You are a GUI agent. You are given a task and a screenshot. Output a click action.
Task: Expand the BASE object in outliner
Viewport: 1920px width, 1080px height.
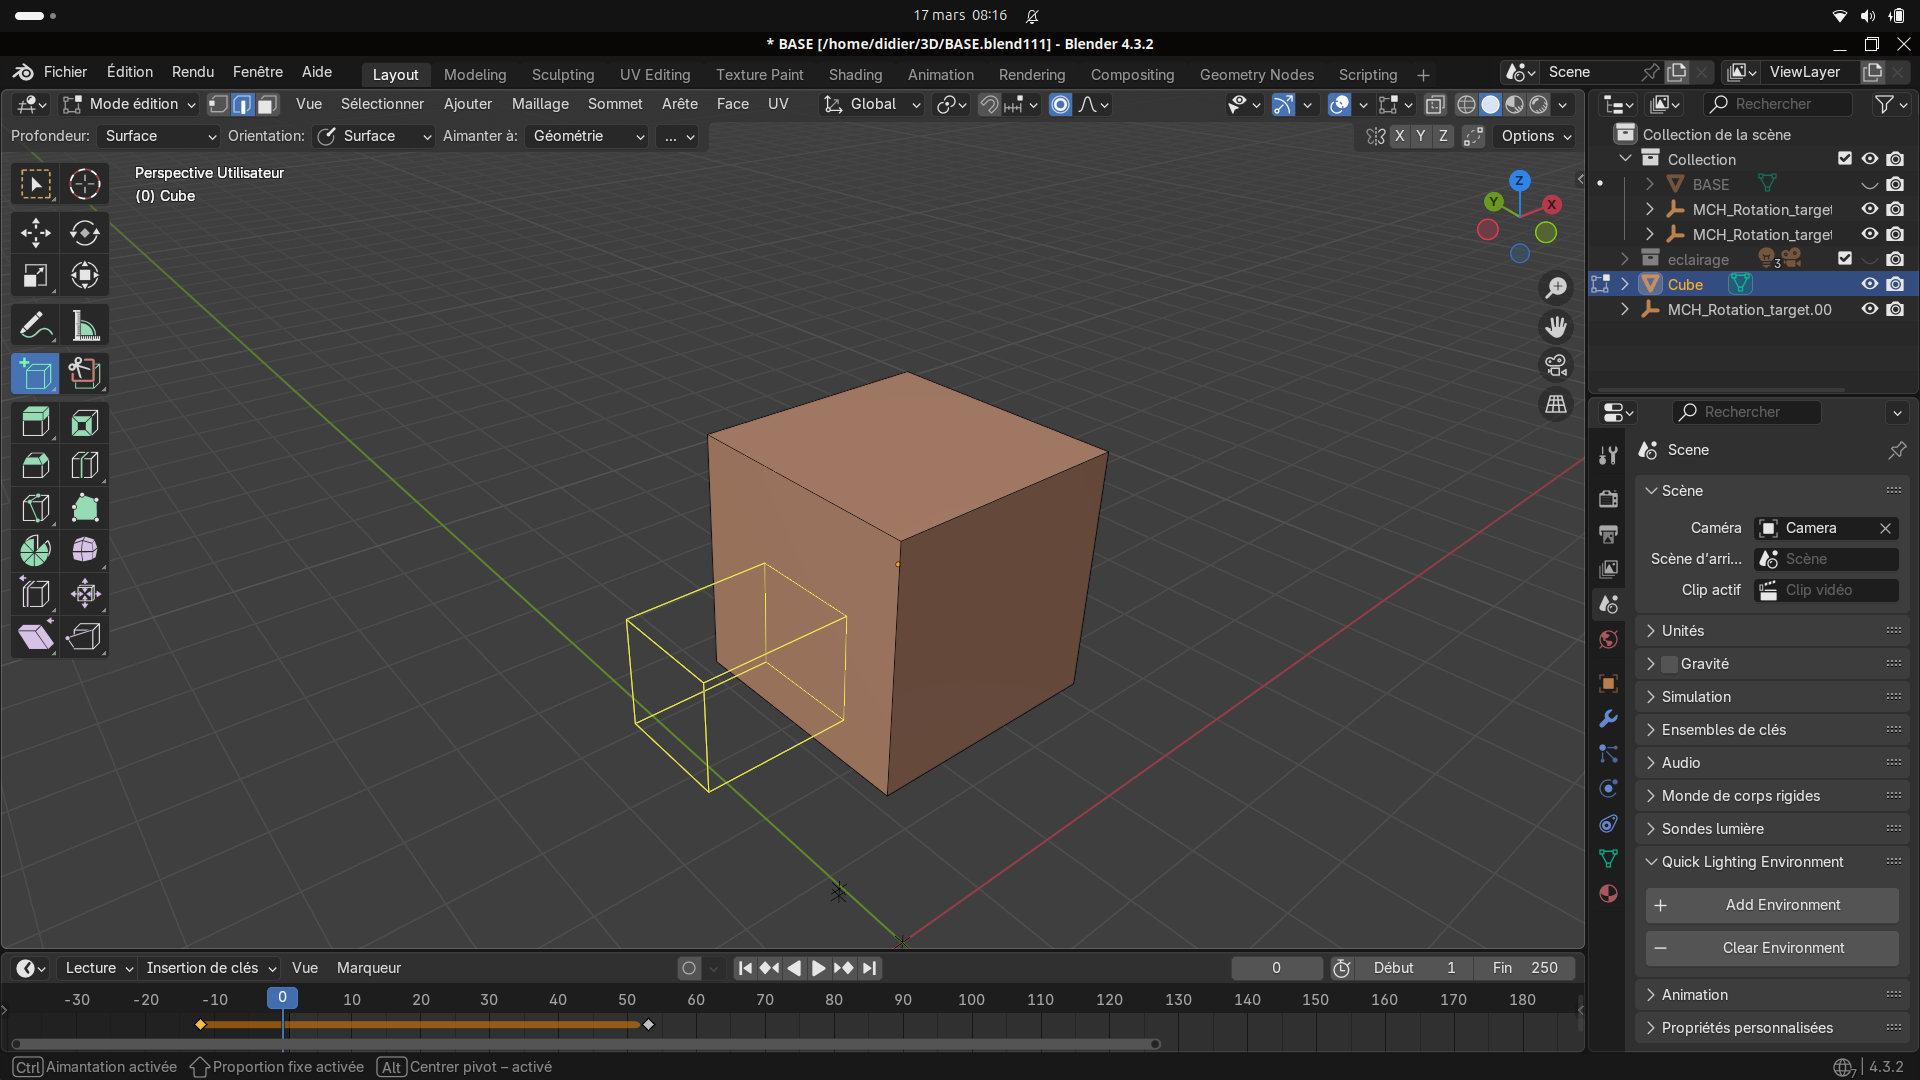tap(1649, 184)
